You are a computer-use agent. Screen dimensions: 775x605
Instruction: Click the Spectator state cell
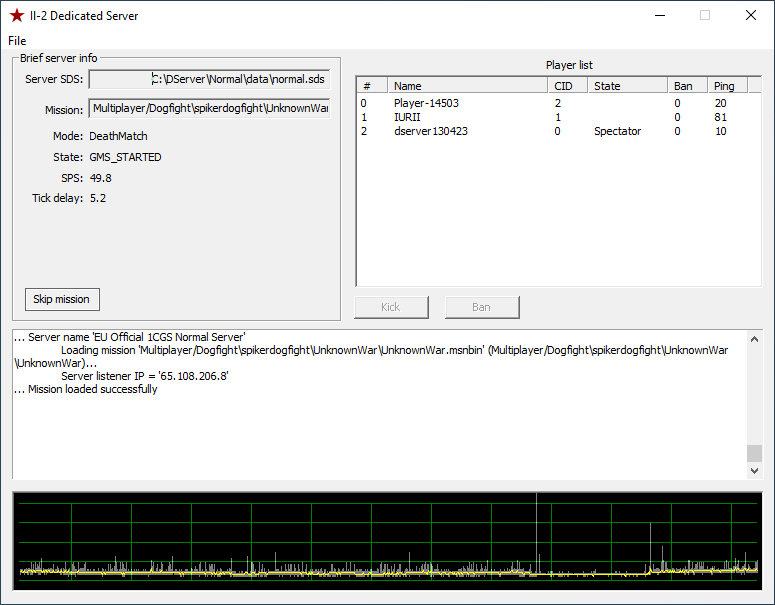click(x=617, y=131)
